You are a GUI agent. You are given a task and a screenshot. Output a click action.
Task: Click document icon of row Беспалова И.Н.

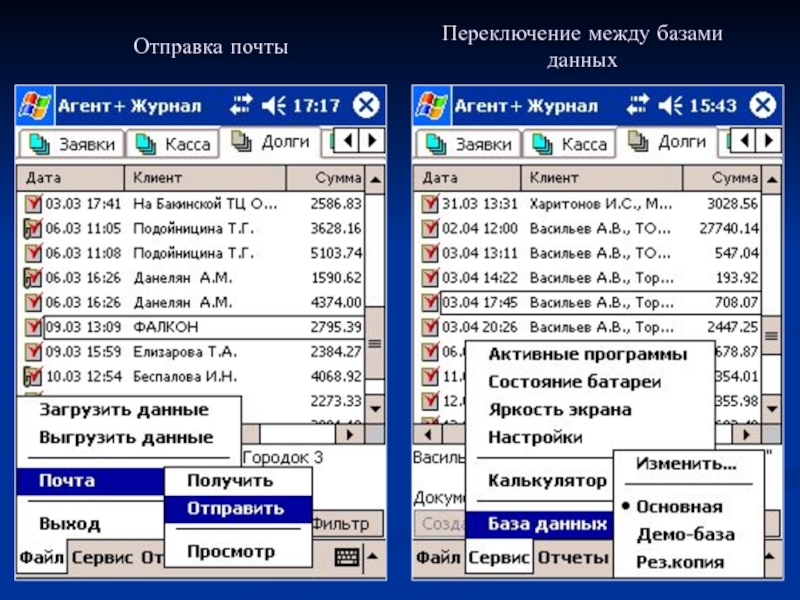click(x=33, y=377)
